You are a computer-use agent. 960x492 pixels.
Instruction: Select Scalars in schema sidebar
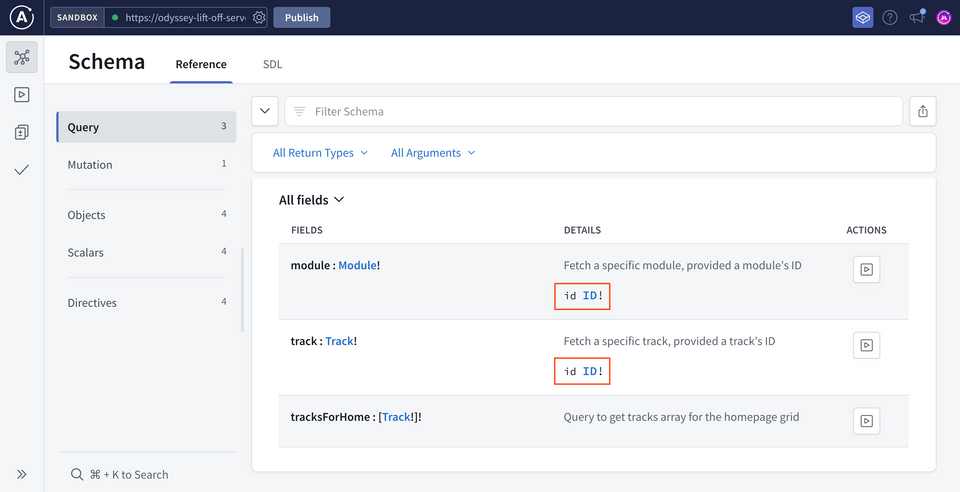pos(146,252)
